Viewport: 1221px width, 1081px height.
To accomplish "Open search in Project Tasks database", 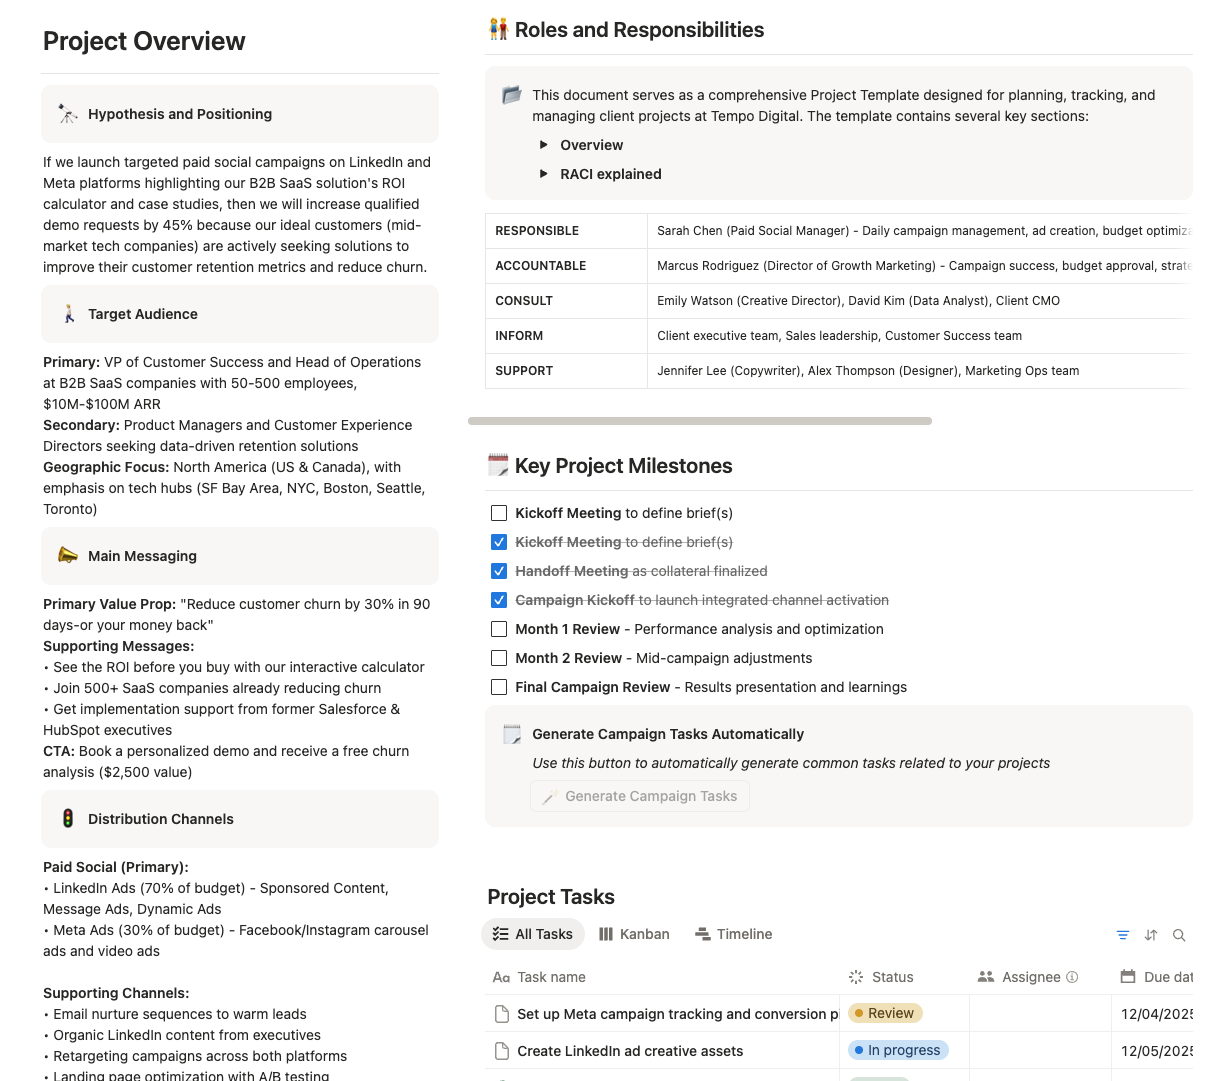I will click(x=1179, y=935).
